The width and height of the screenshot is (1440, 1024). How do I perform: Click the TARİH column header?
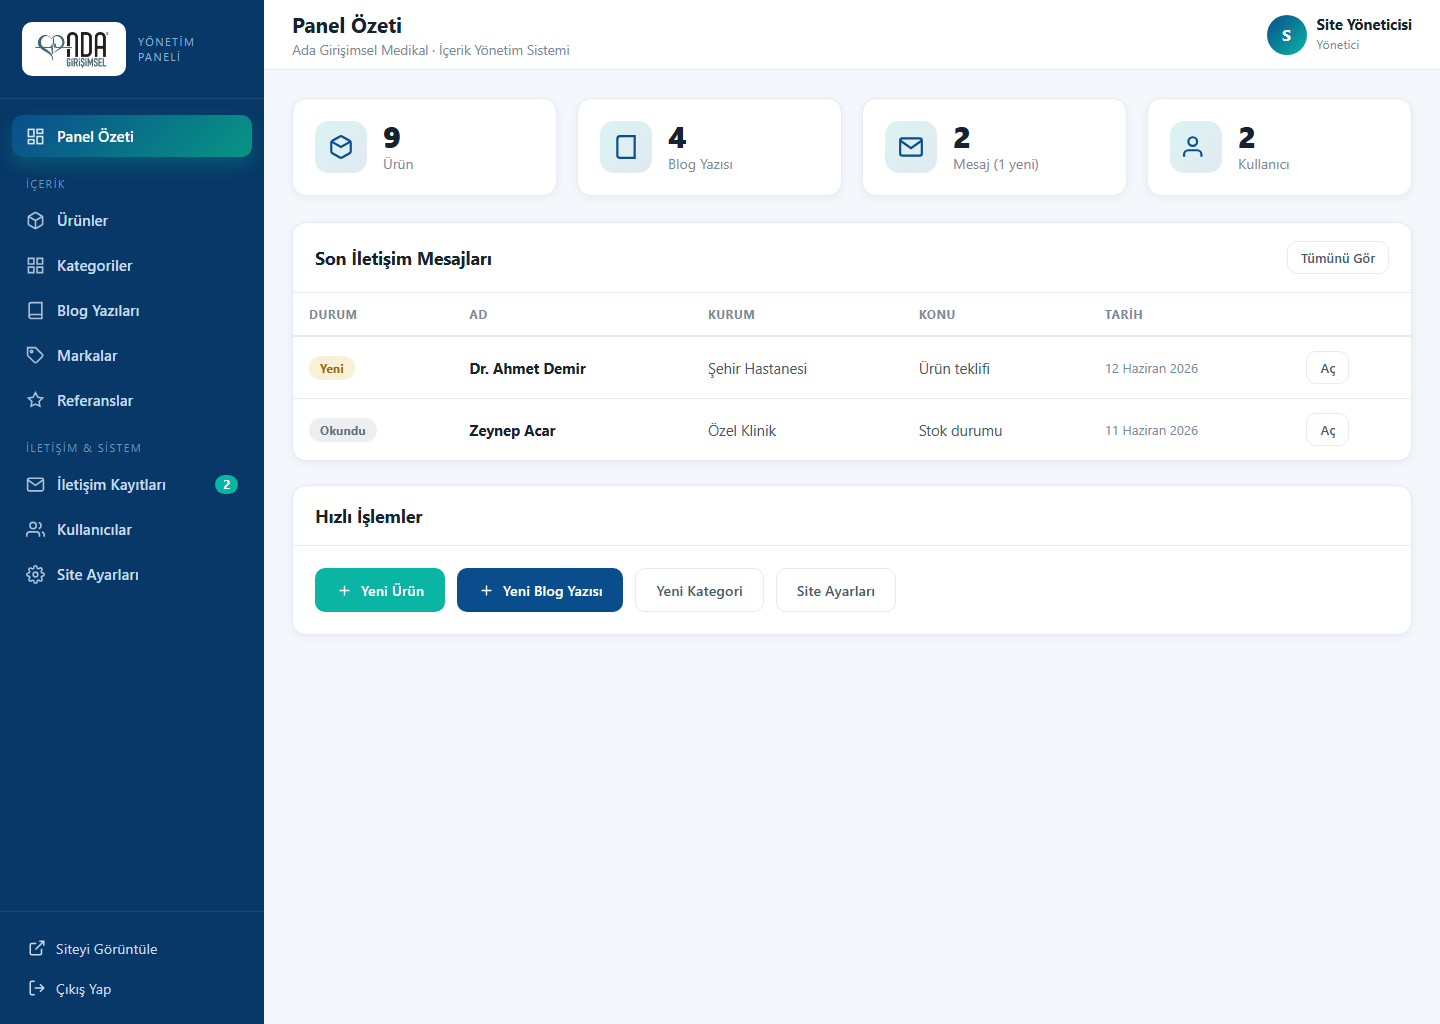(1123, 315)
